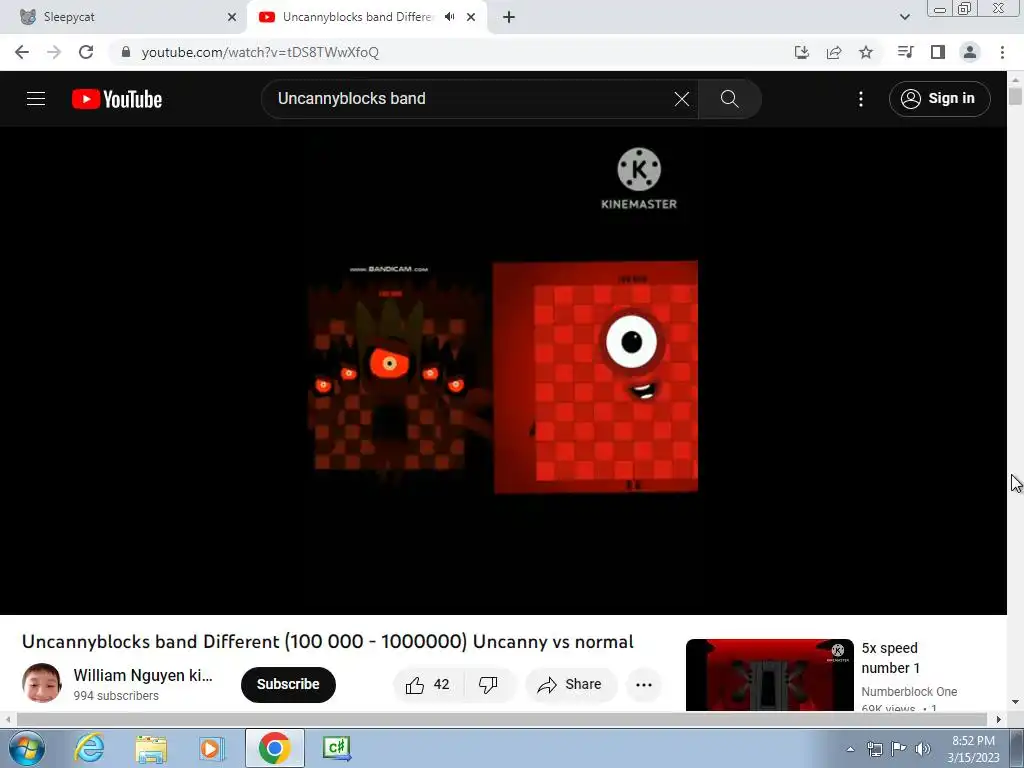Open the network status tray icon

874,749
